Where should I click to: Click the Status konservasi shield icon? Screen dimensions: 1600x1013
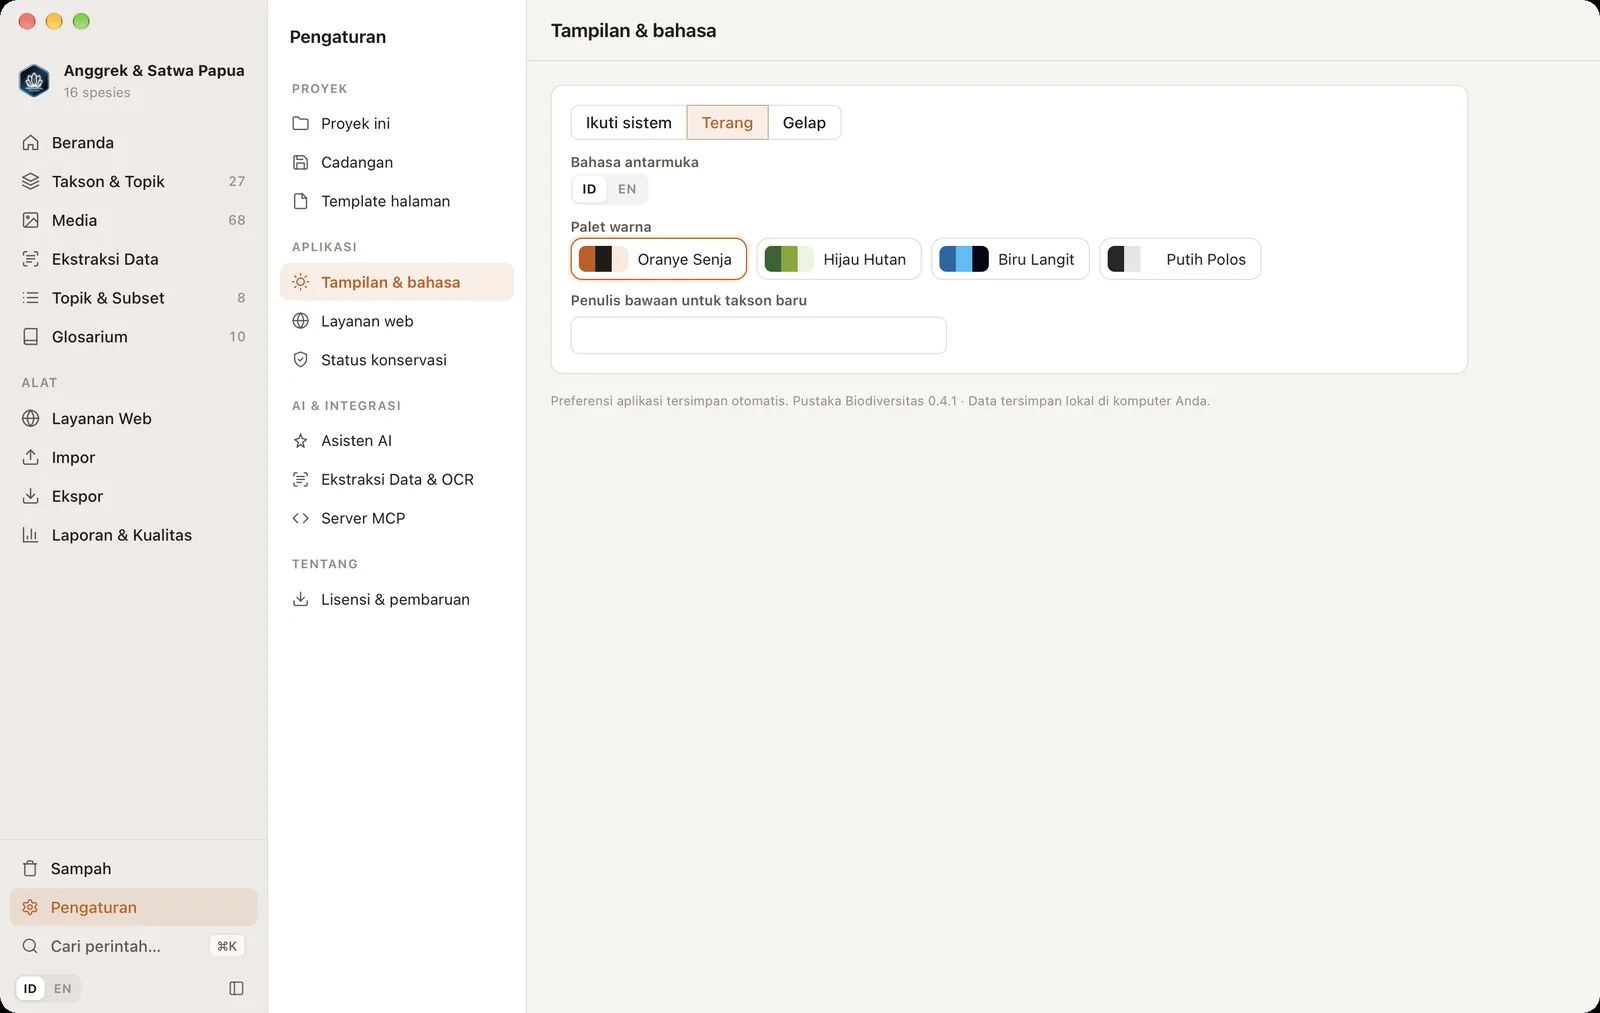pos(300,360)
